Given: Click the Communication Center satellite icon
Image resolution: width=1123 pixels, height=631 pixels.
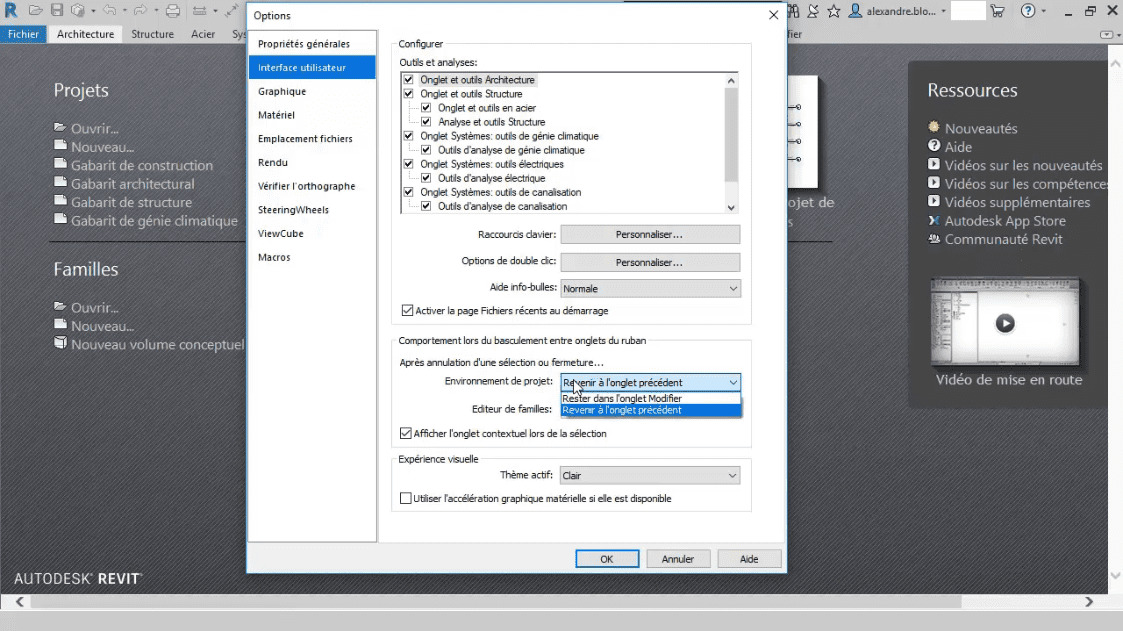Looking at the screenshot, I should [812, 11].
